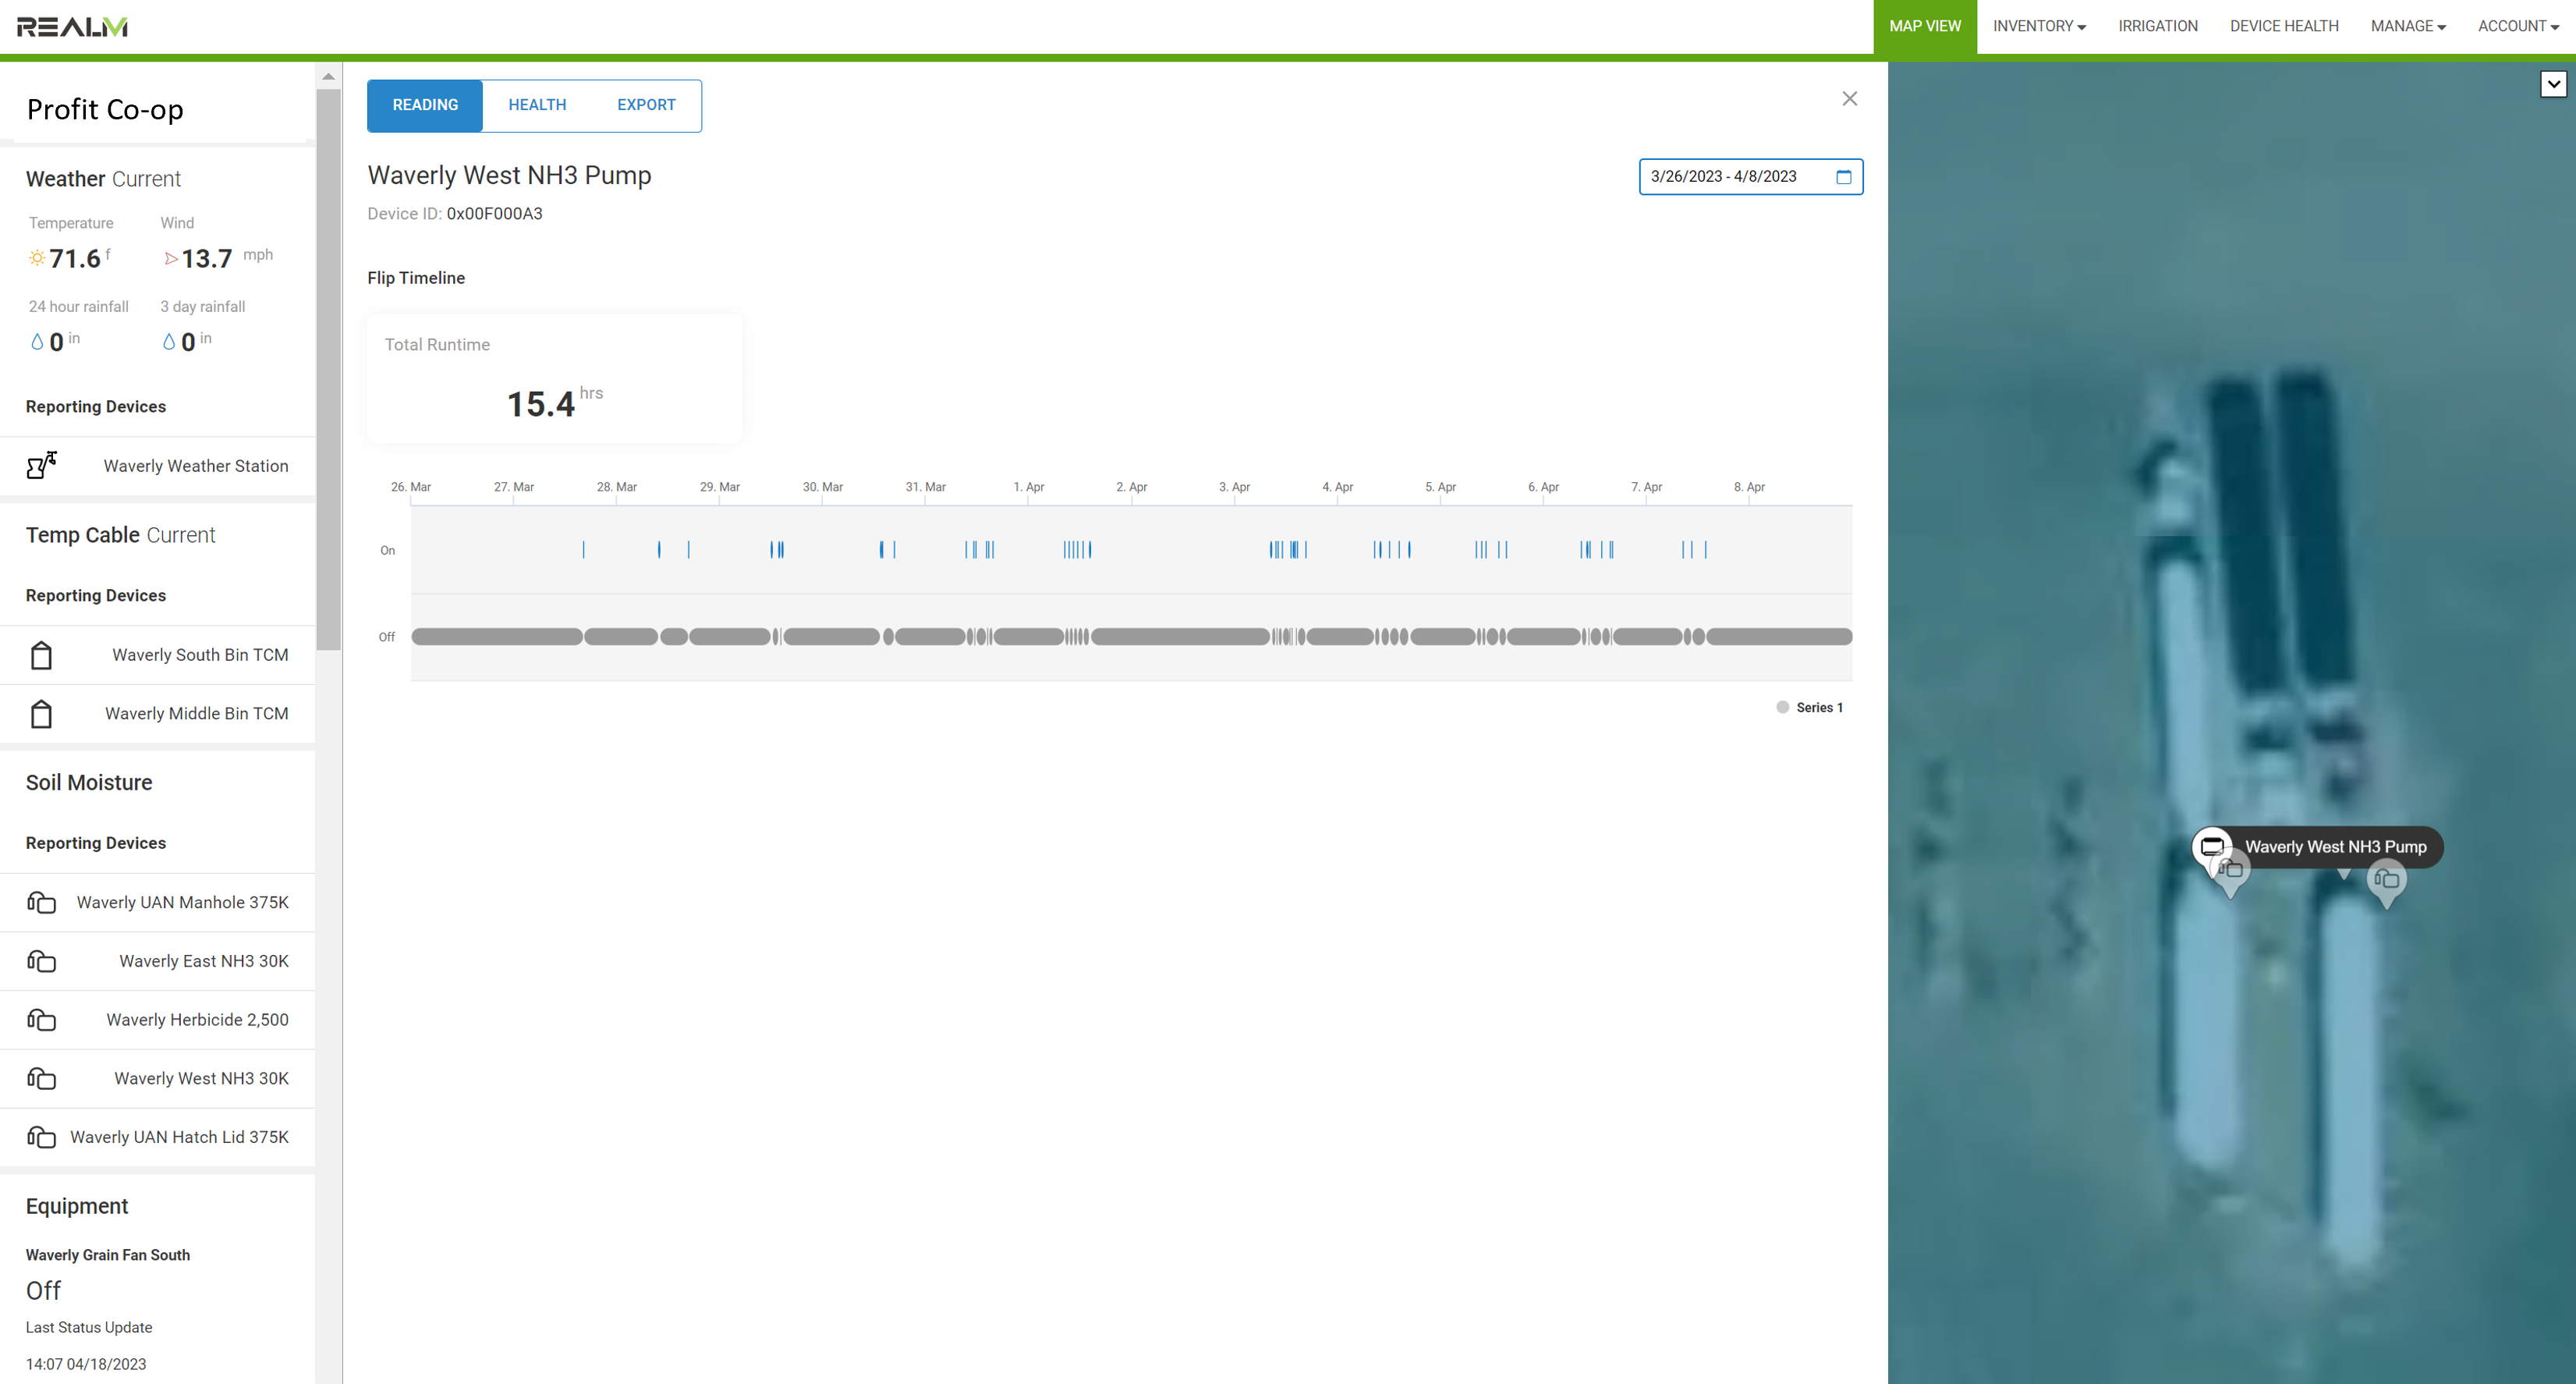Click the tank icon beside Waverly Herbicide 2,500
This screenshot has height=1384, width=2576.
tap(41, 1020)
